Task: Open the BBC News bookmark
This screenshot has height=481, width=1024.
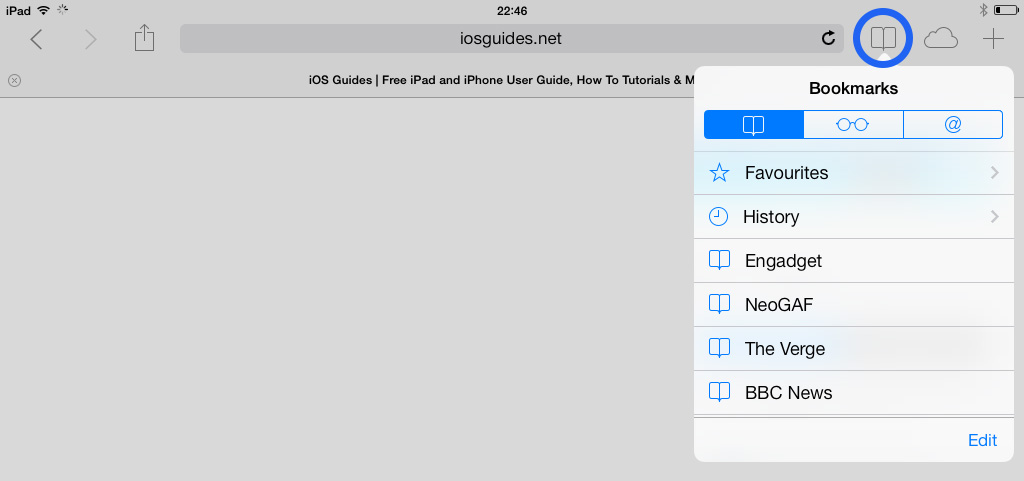Action: [x=854, y=392]
